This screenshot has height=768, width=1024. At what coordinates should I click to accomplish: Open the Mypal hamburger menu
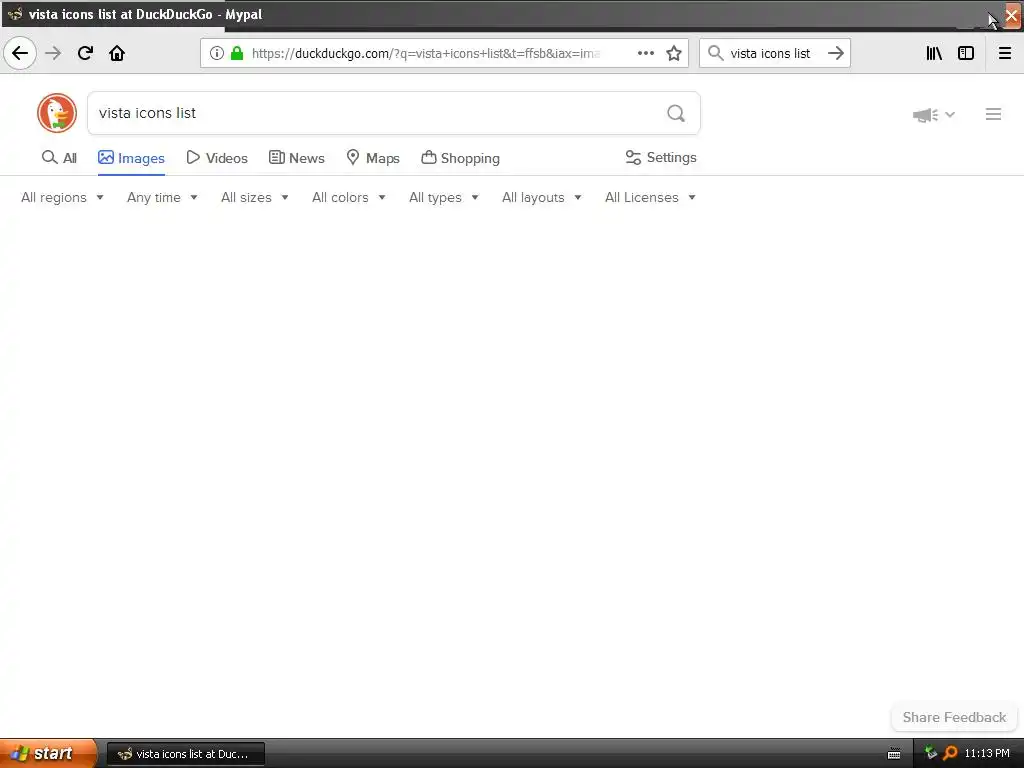coord(1005,53)
